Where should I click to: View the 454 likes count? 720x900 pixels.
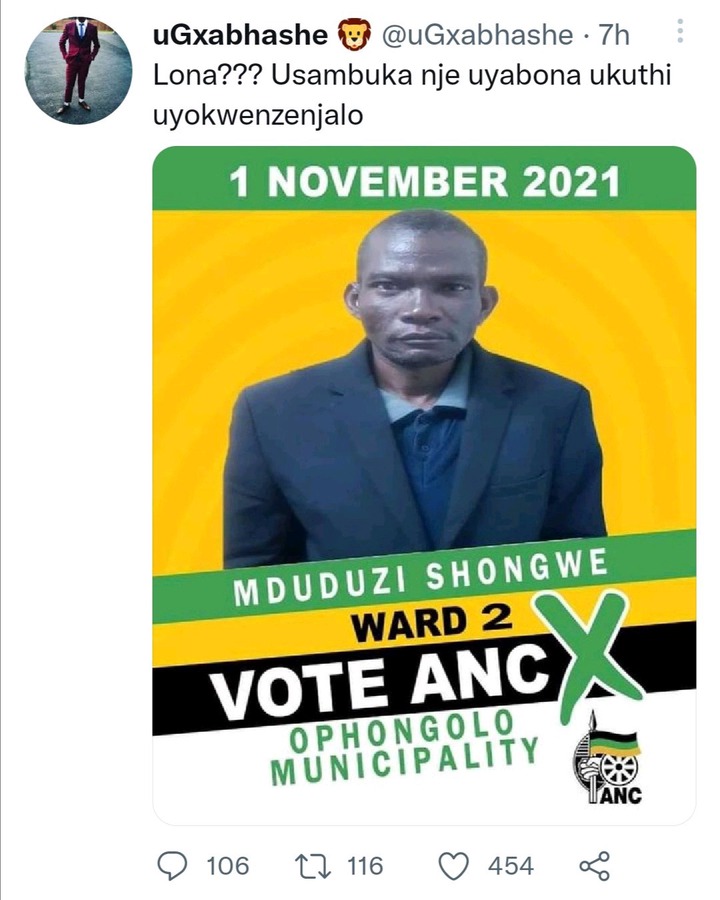point(510,866)
